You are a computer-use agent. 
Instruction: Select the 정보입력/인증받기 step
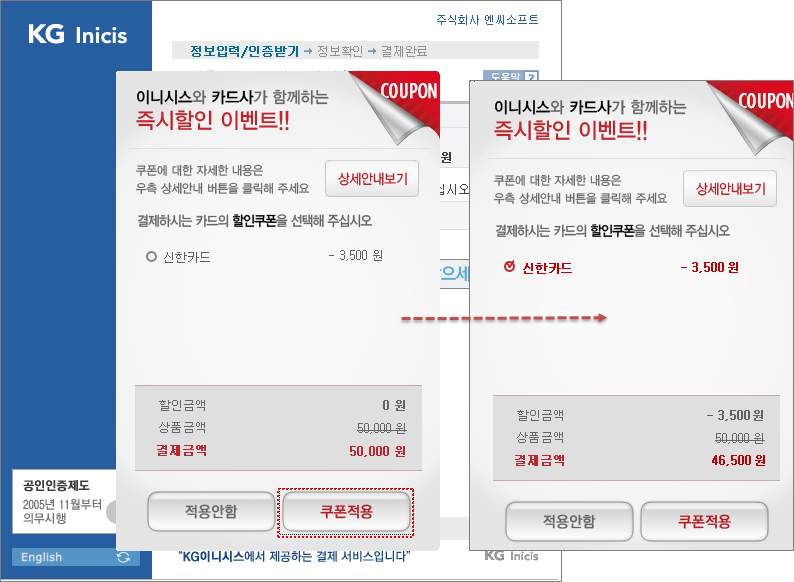click(236, 50)
